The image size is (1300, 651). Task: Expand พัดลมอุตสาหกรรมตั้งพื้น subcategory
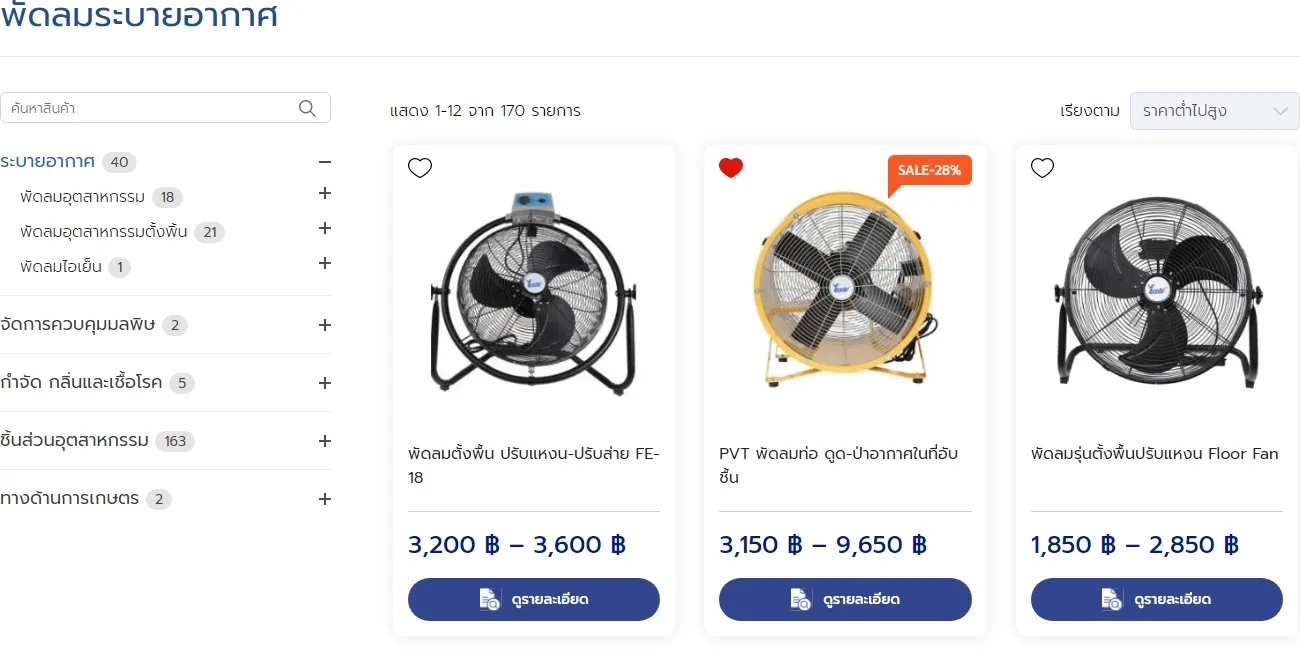pos(324,229)
